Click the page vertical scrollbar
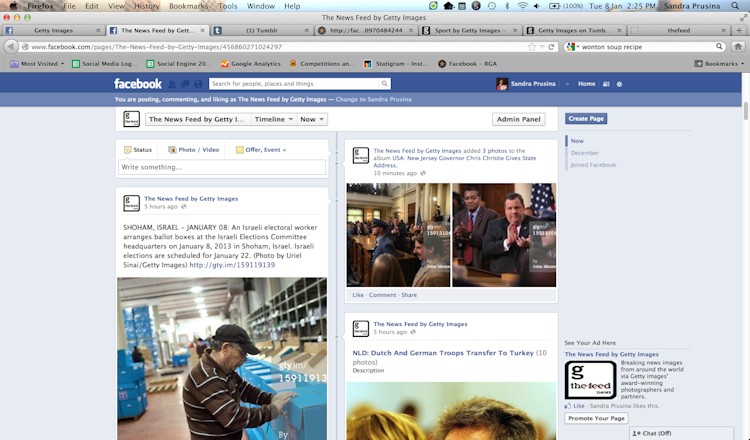 click(746, 111)
